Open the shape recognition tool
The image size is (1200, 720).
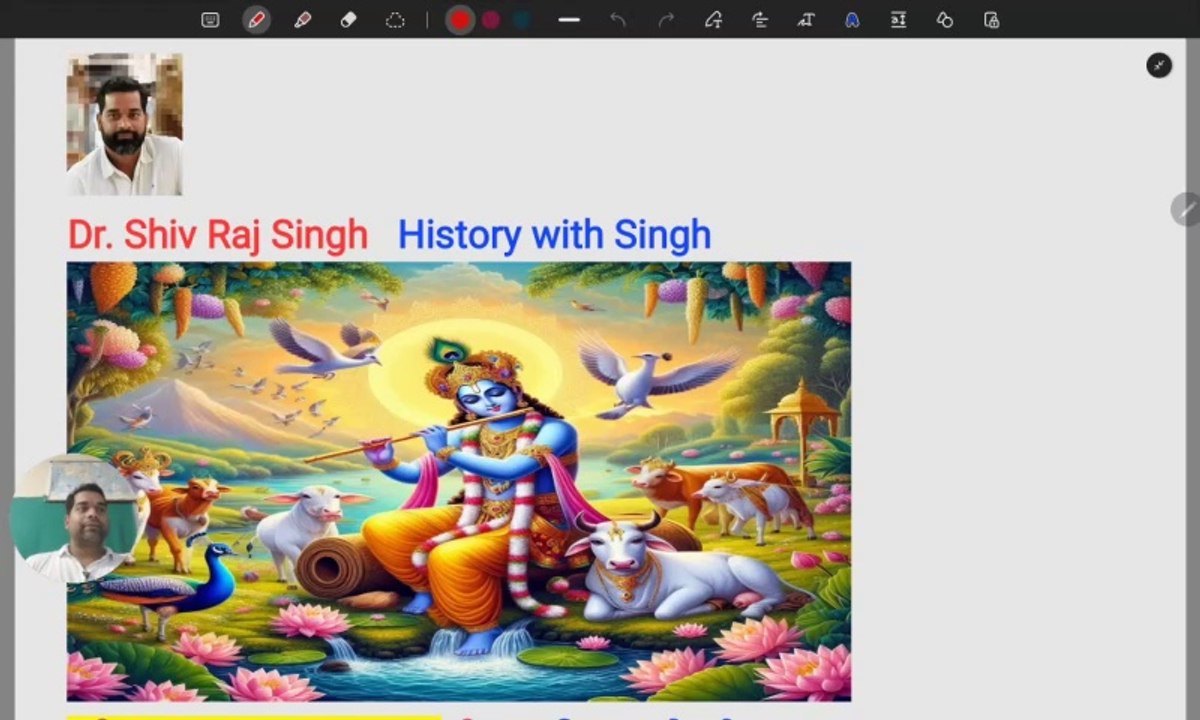click(713, 19)
